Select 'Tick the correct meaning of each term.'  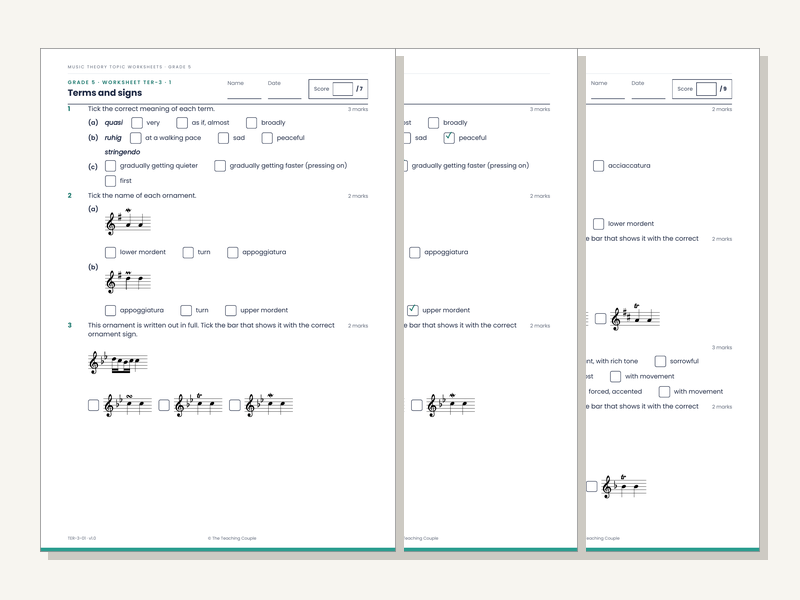coord(151,109)
